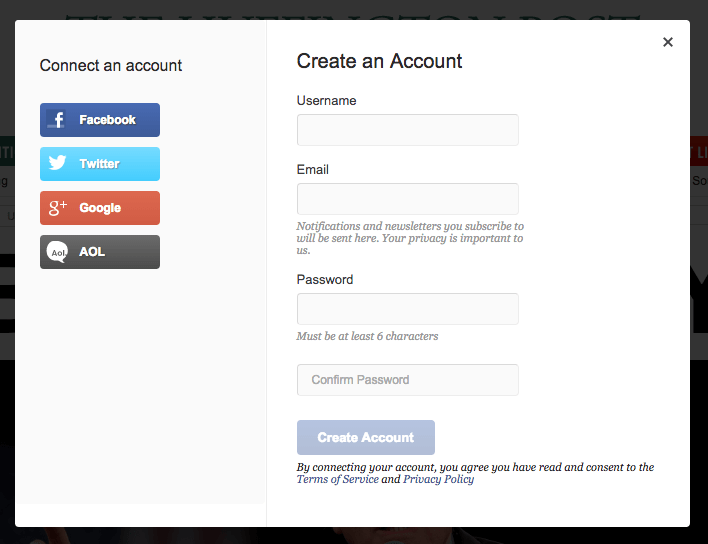Close the Create an Account dialog
708x544 pixels.
[668, 42]
